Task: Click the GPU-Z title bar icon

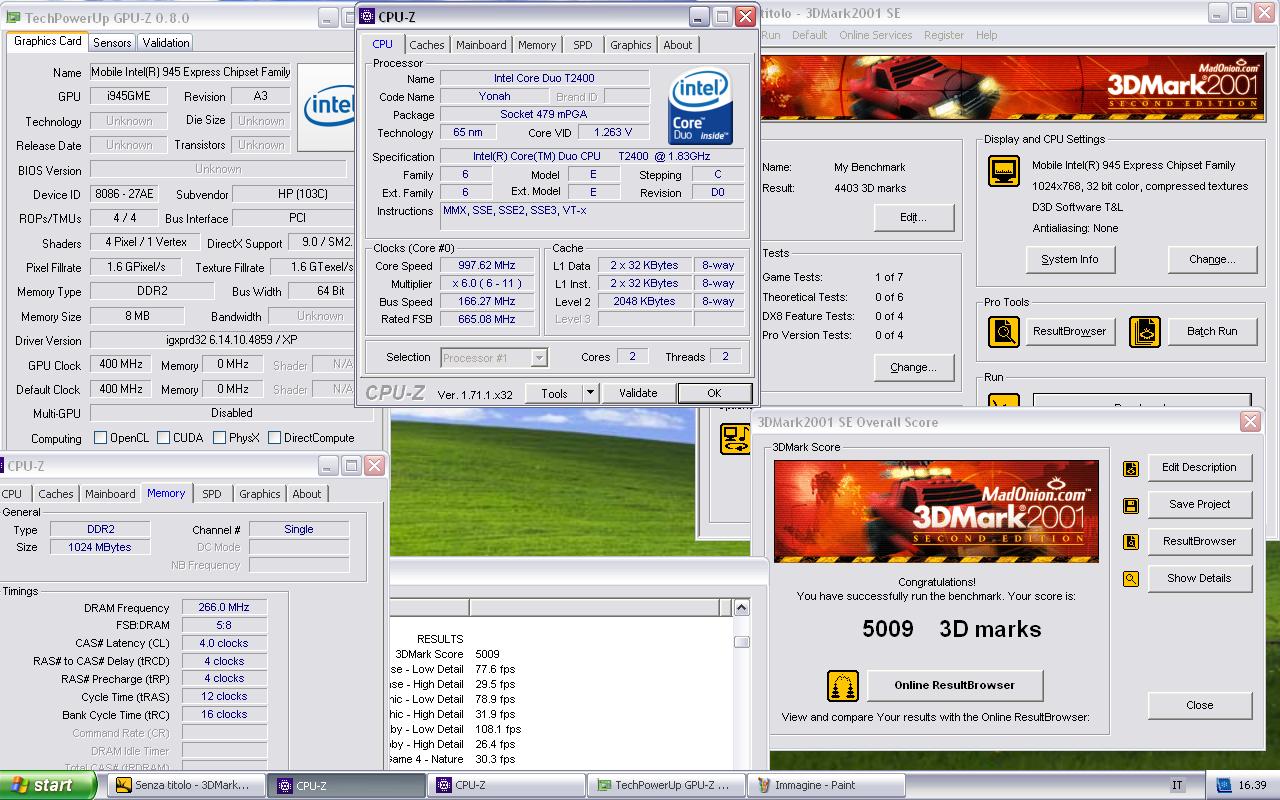Action: pos(11,16)
